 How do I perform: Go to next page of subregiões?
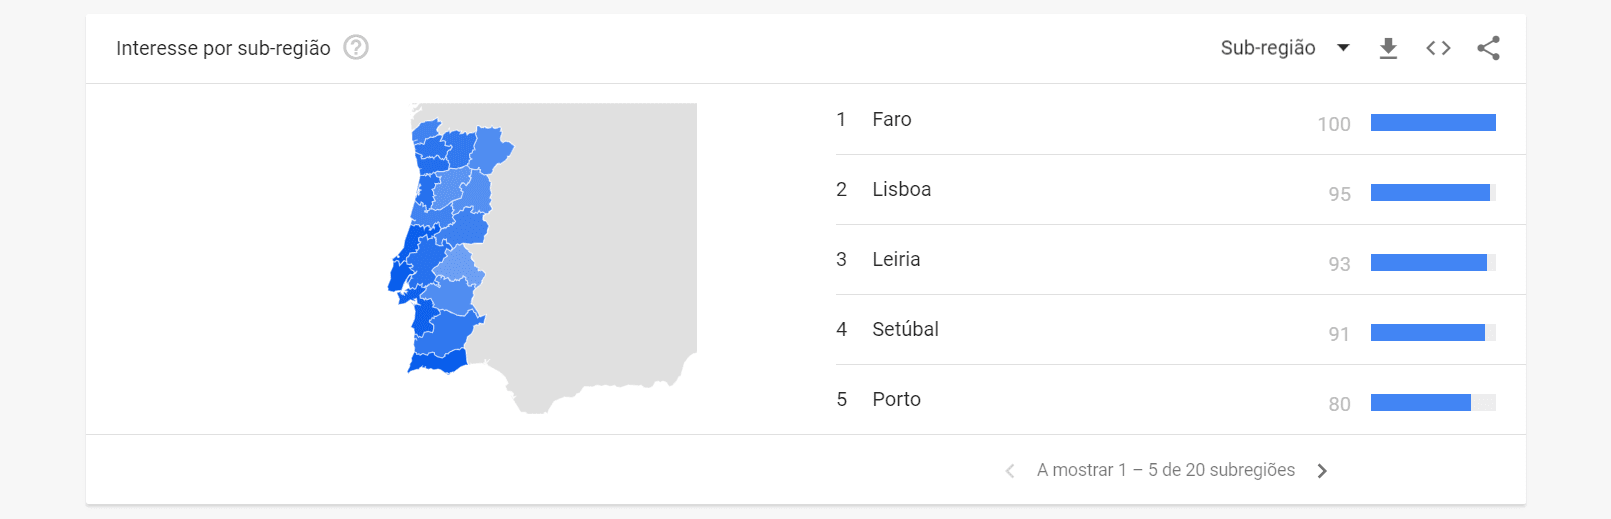pos(1322,471)
